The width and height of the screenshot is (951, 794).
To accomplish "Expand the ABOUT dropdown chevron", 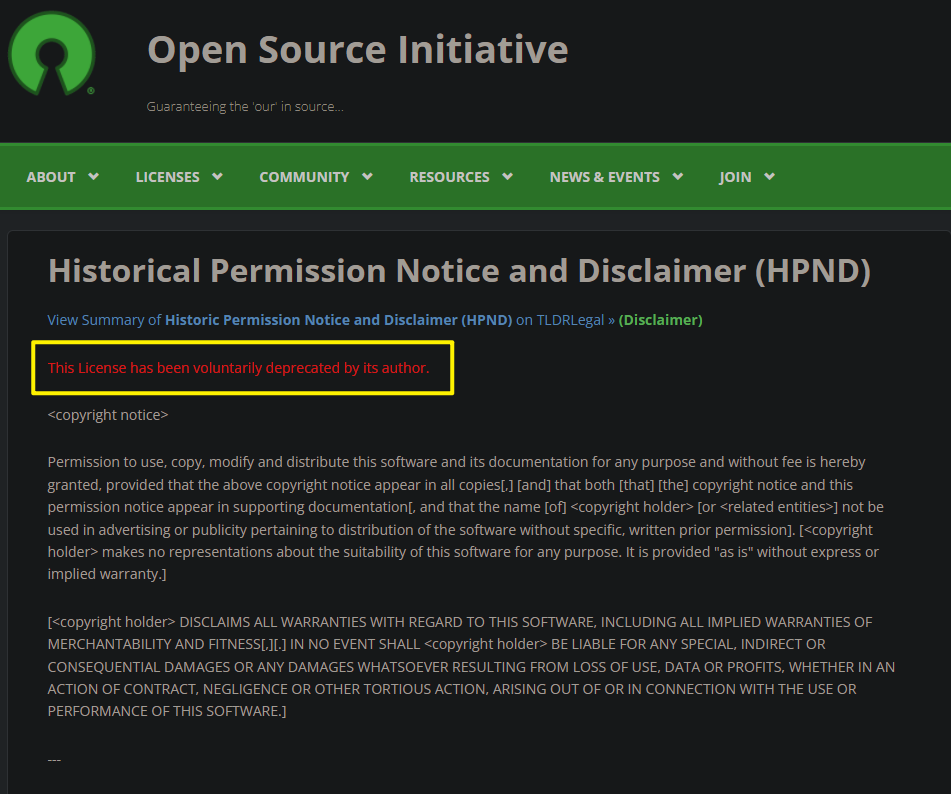I will pyautogui.click(x=94, y=176).
